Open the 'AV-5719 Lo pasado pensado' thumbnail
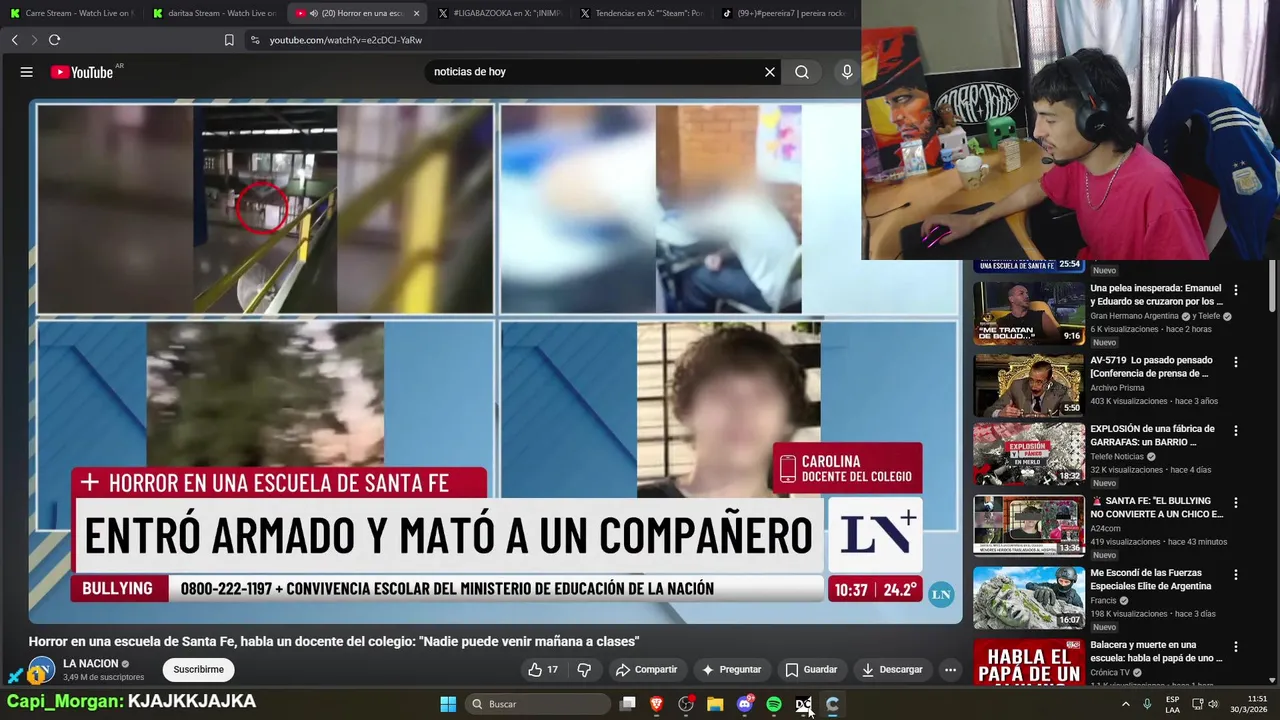The width and height of the screenshot is (1280, 720). tap(1029, 385)
